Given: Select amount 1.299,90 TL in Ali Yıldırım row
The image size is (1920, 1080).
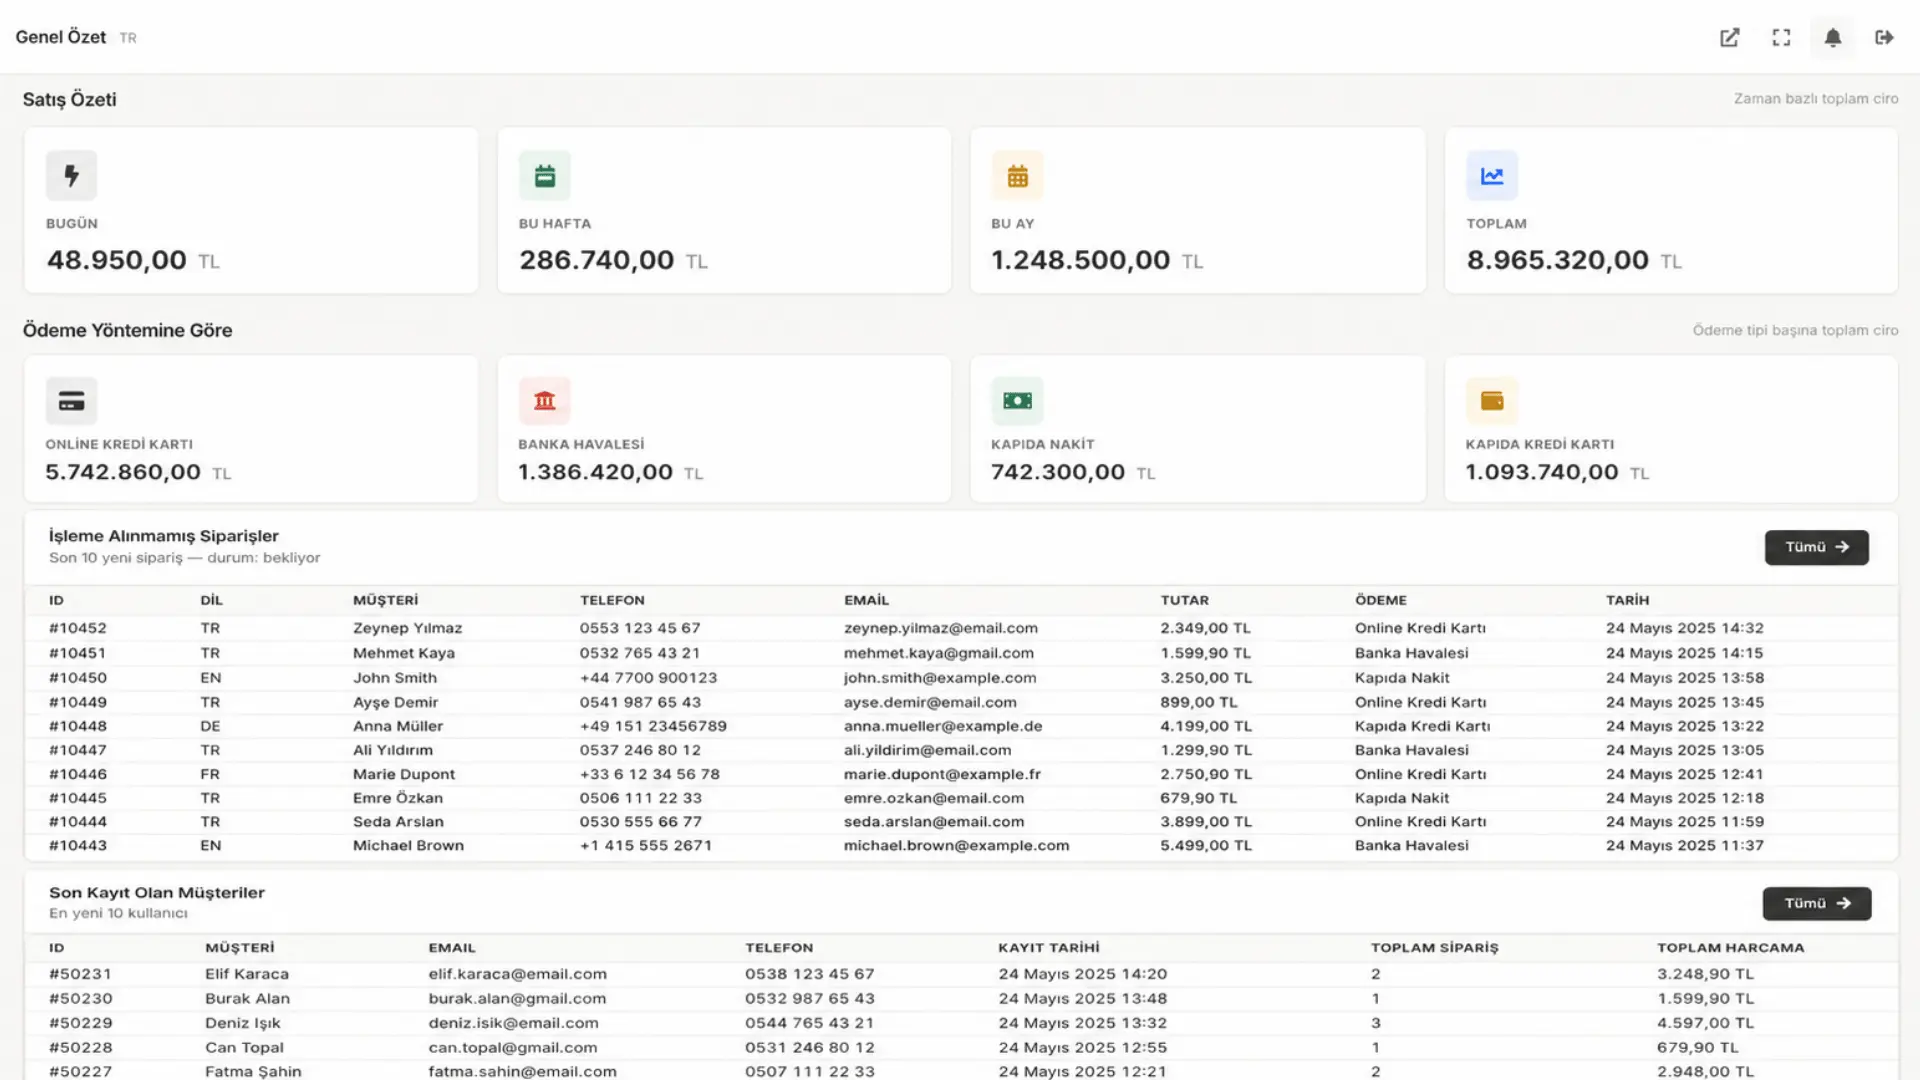Looking at the screenshot, I should pos(1206,750).
